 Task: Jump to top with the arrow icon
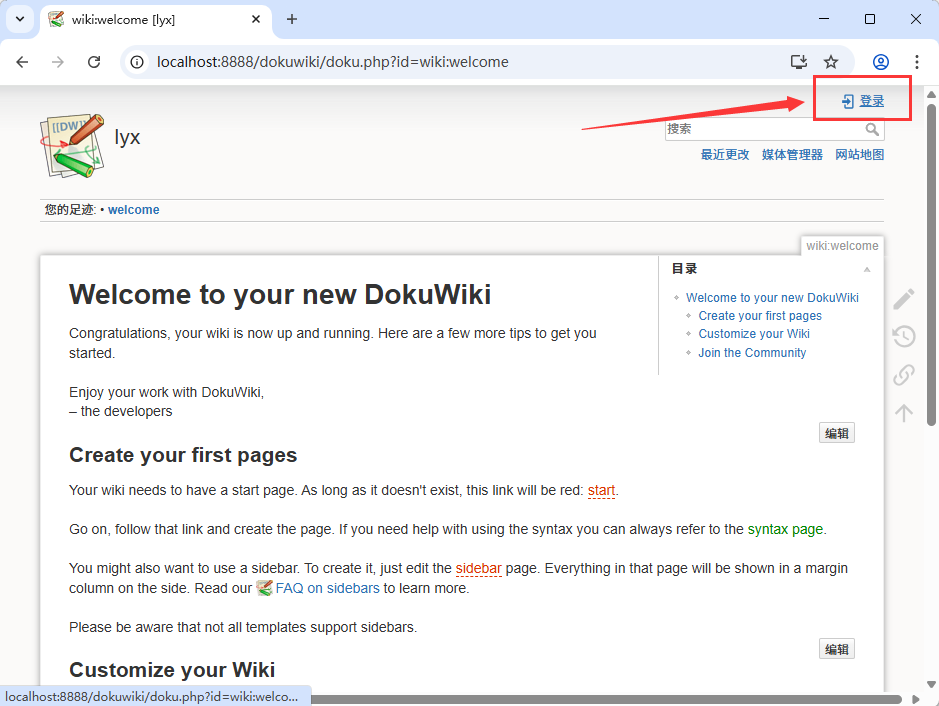tap(903, 412)
